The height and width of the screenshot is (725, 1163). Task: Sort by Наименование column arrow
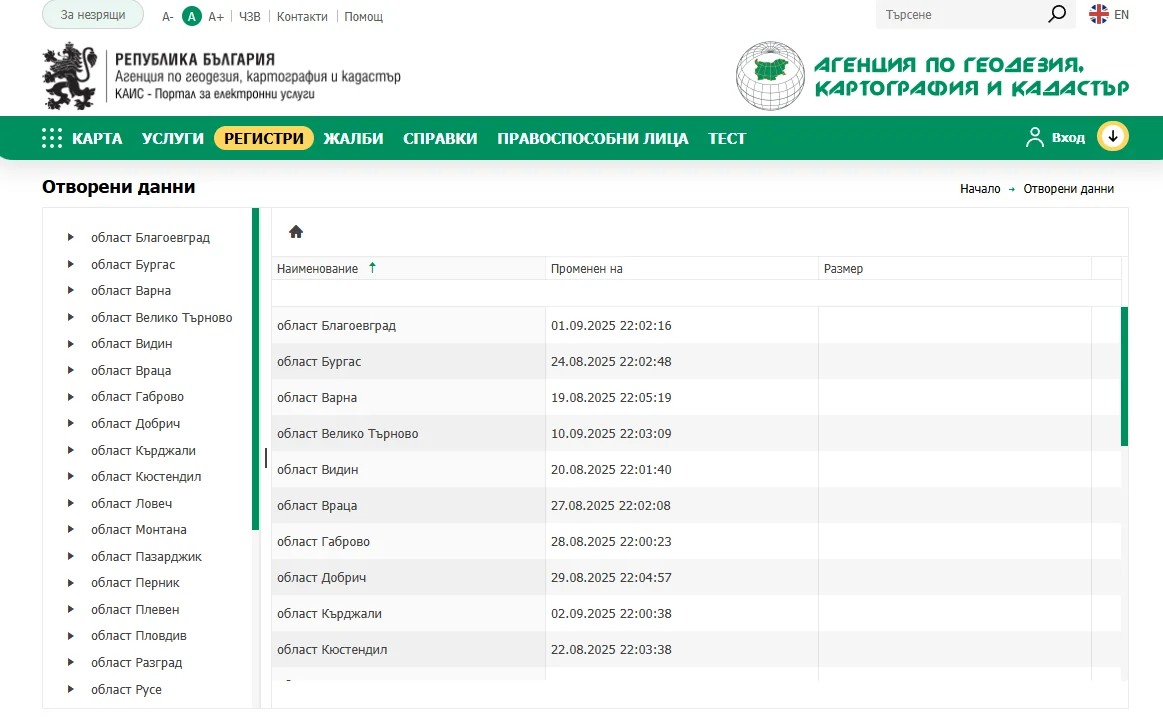pyautogui.click(x=372, y=268)
